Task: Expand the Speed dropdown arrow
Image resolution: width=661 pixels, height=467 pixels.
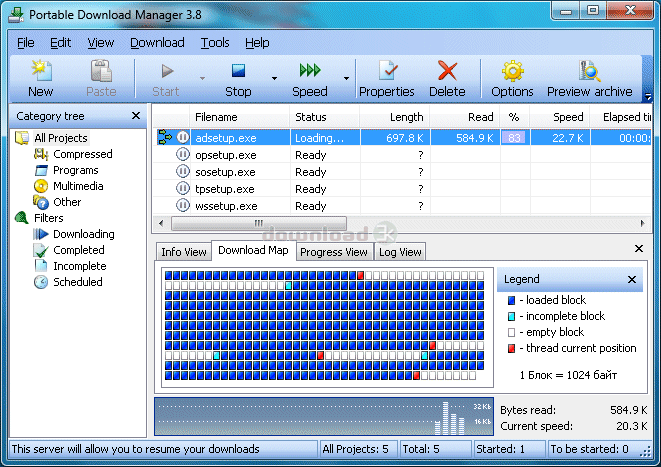Action: tap(347, 78)
